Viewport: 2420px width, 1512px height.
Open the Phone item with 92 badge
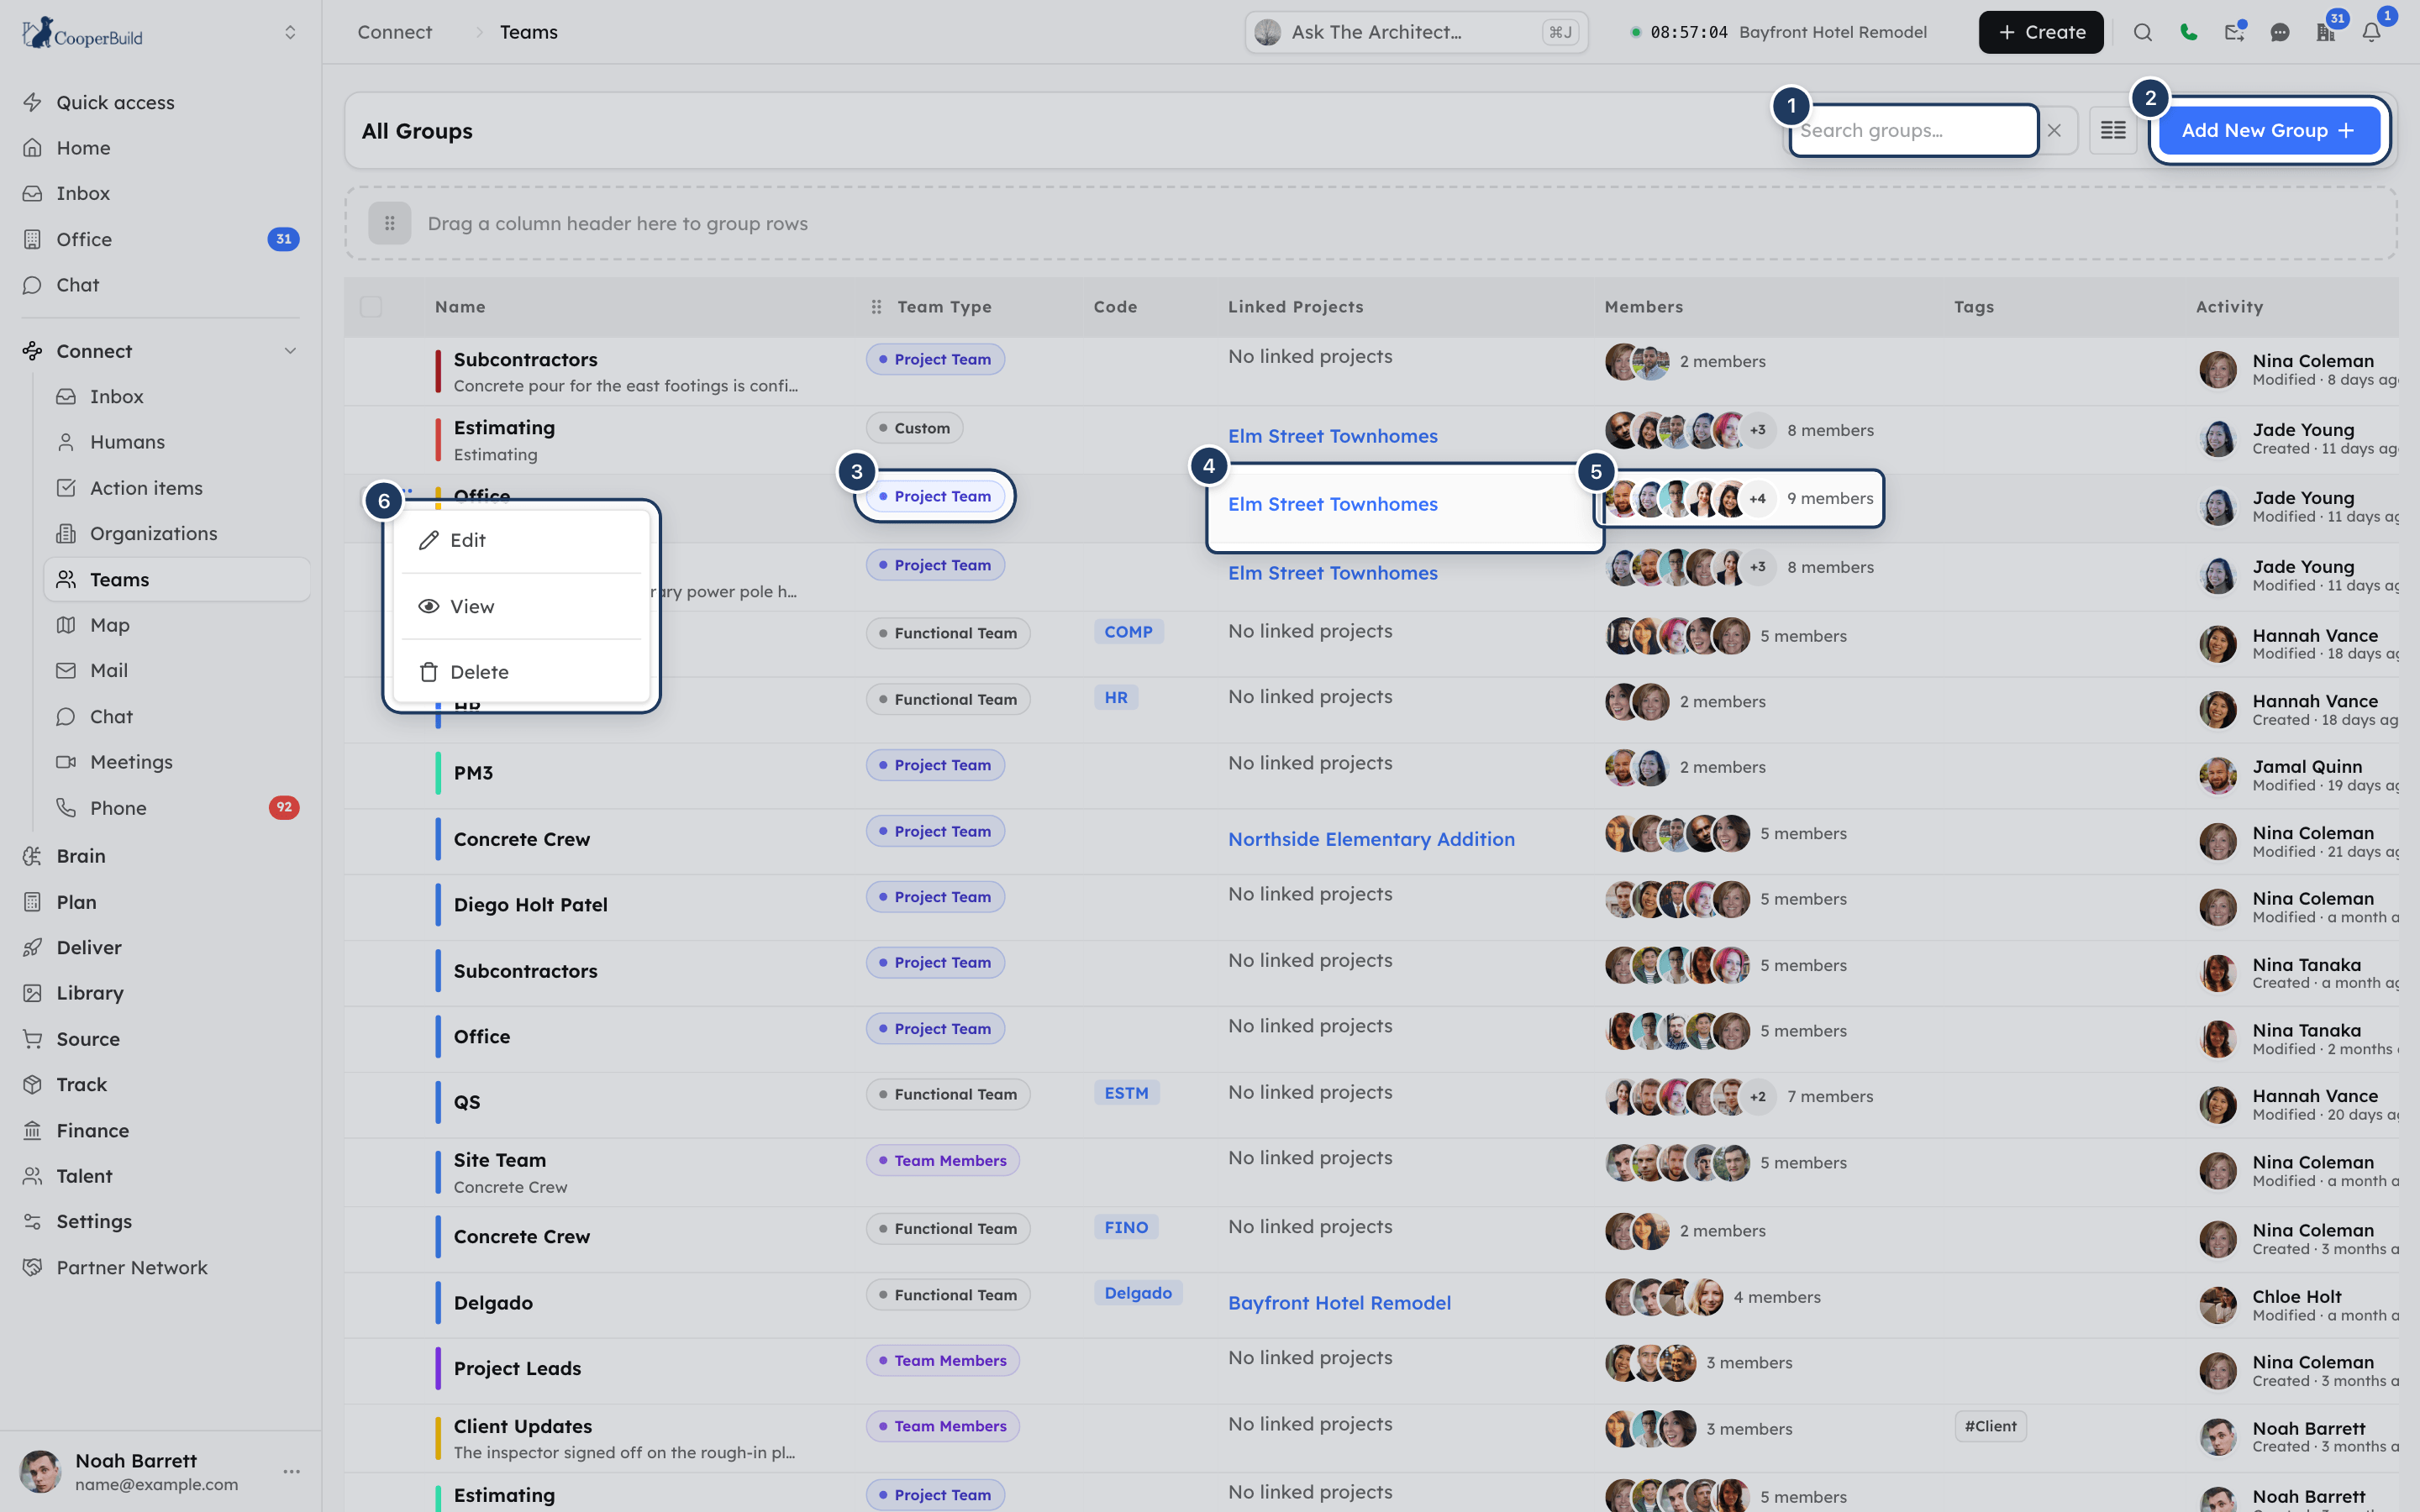point(177,808)
